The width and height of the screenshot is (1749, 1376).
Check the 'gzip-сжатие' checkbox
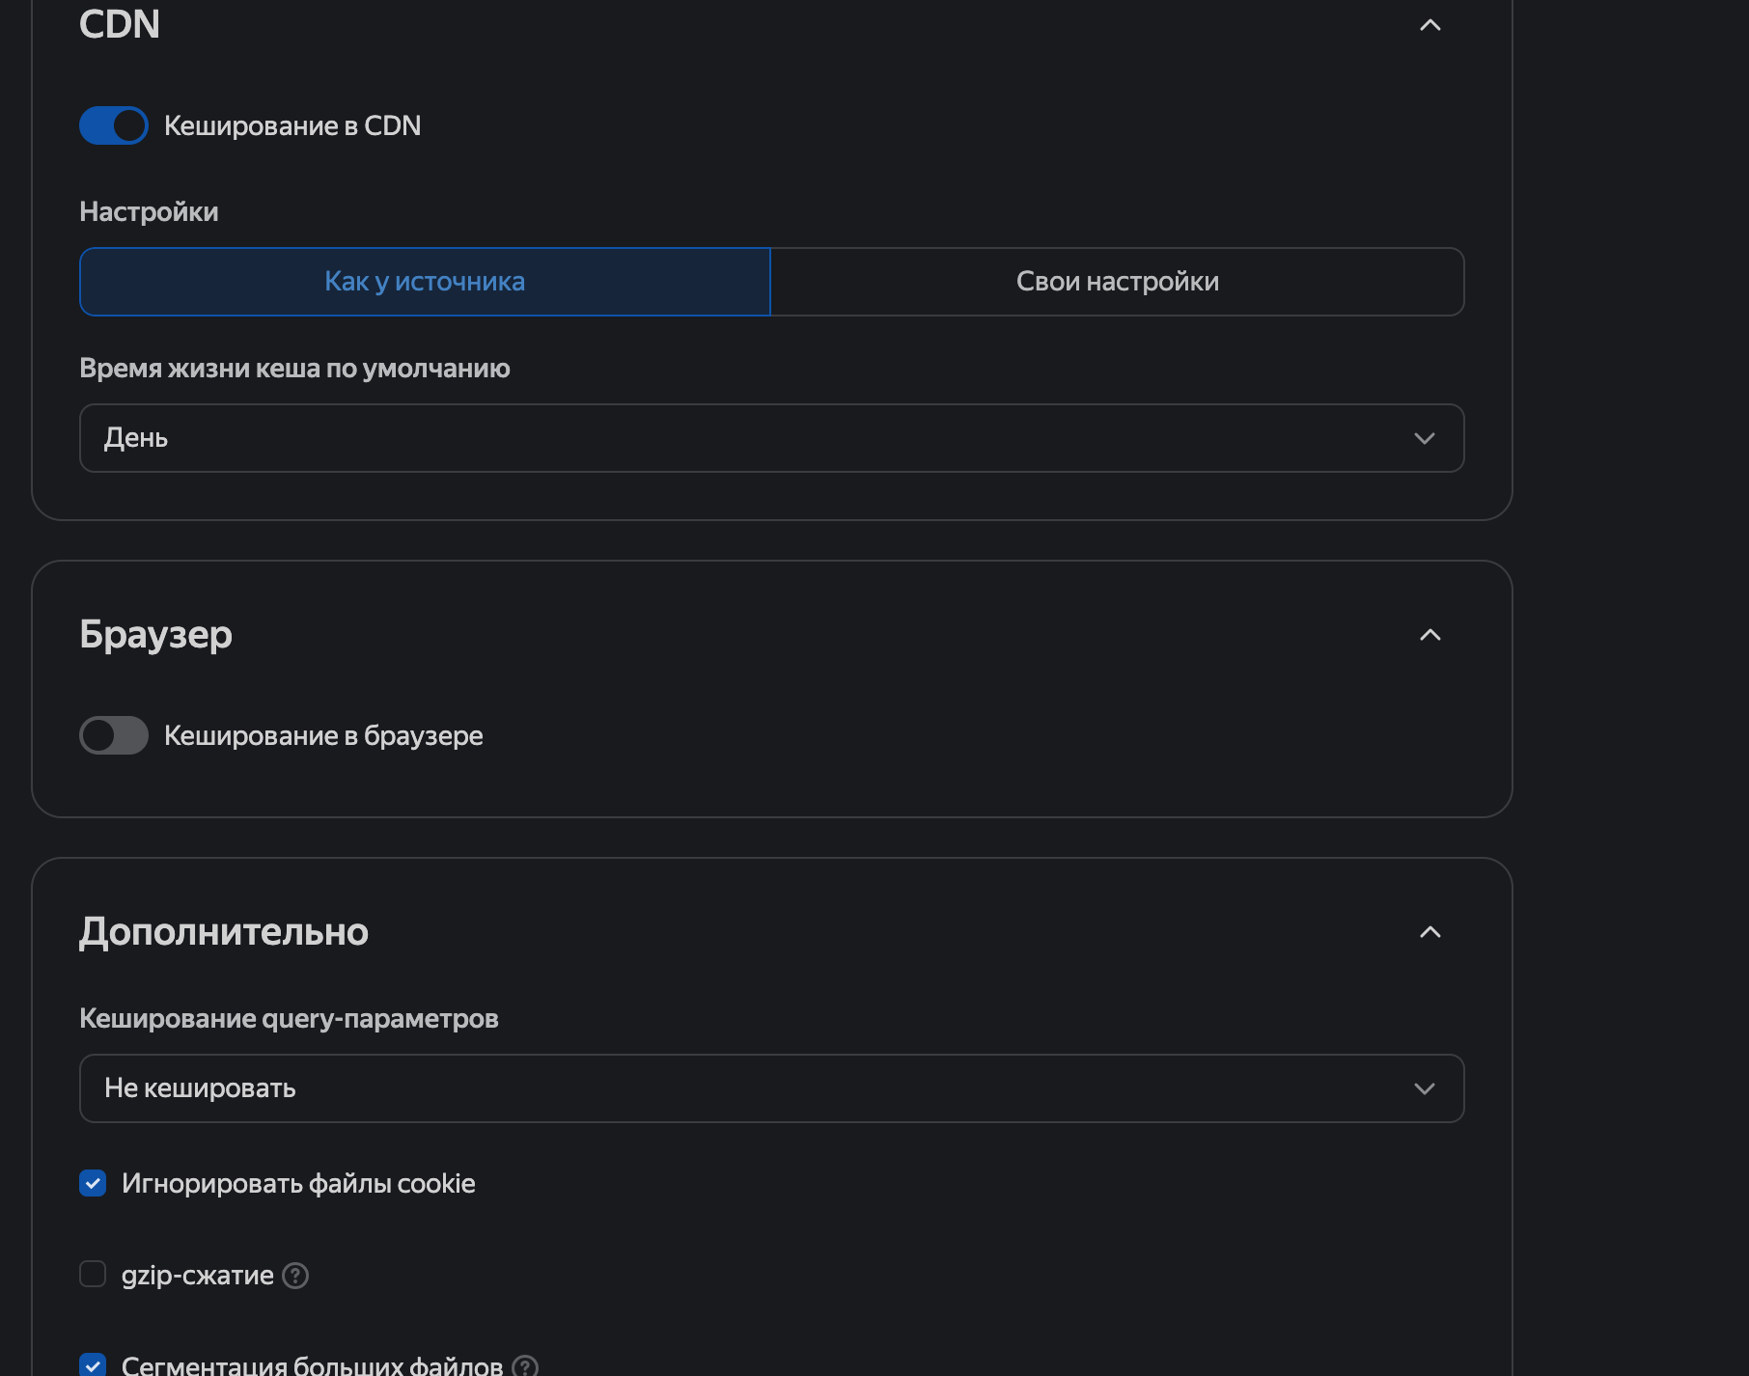pyautogui.click(x=93, y=1274)
